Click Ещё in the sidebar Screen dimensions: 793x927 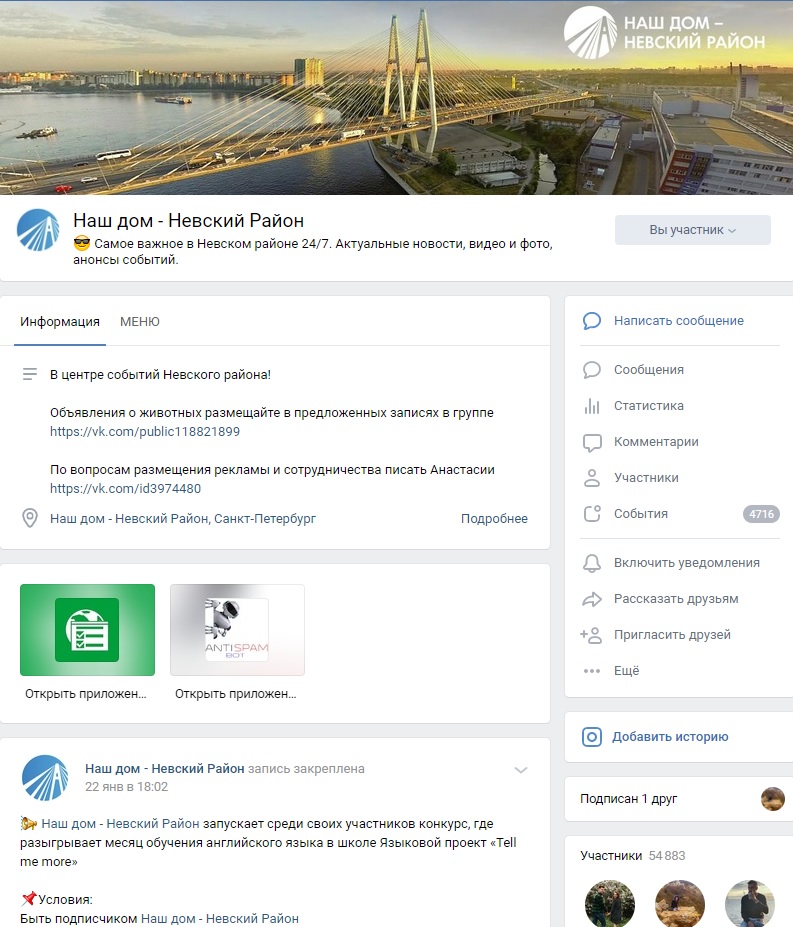pyautogui.click(x=626, y=671)
